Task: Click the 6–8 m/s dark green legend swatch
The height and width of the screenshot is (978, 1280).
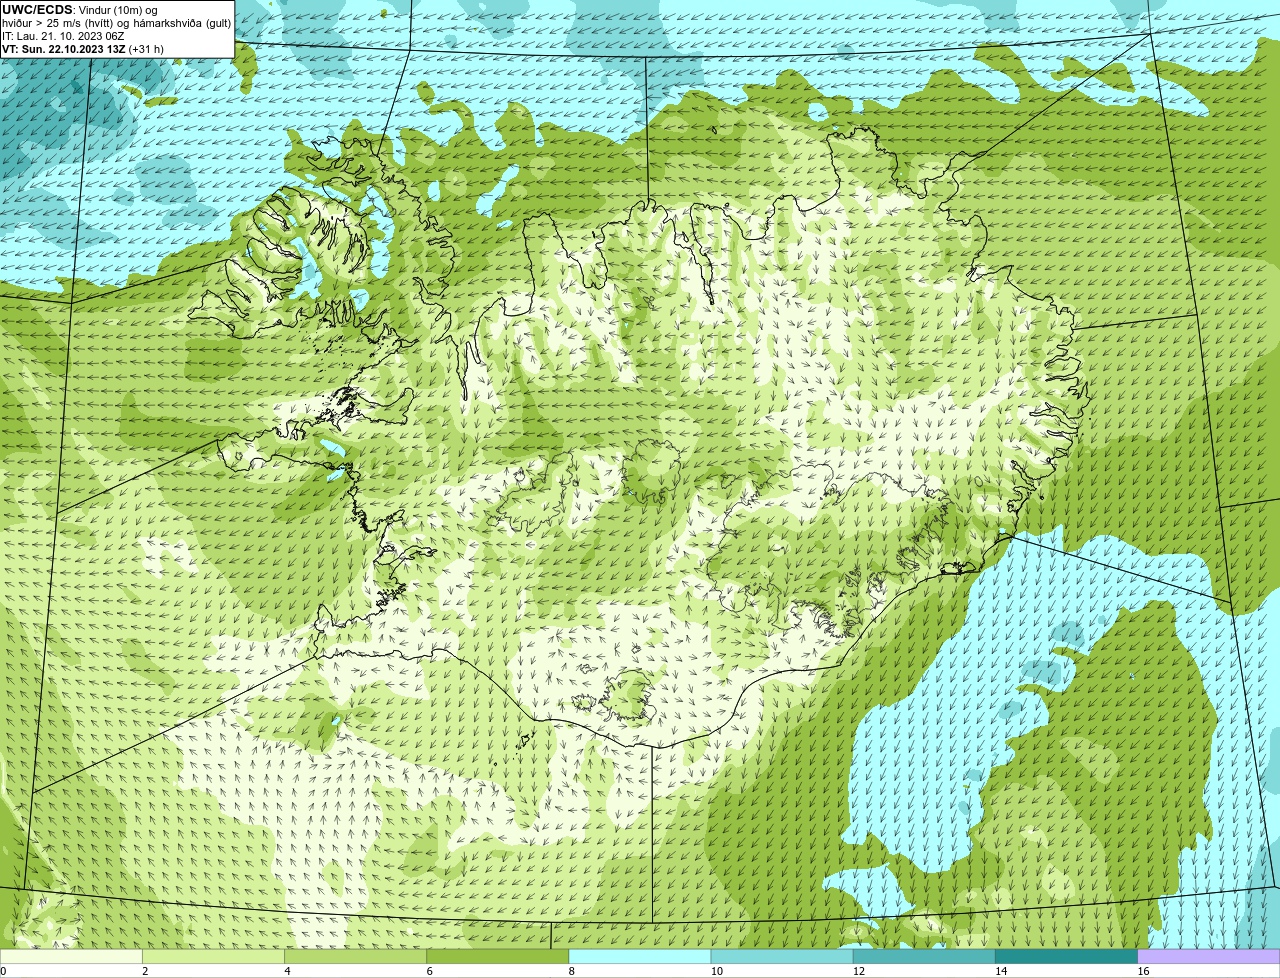Action: (498, 956)
